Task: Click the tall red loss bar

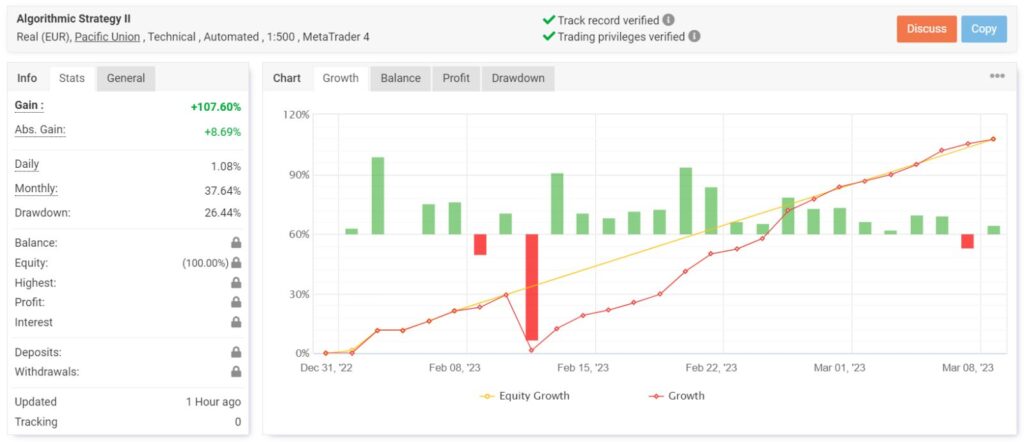Action: pos(531,287)
